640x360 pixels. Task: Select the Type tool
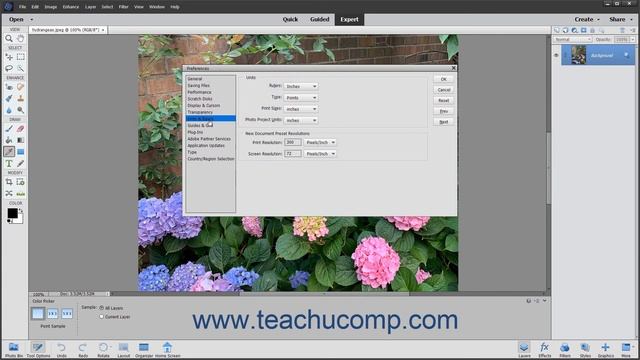9,164
